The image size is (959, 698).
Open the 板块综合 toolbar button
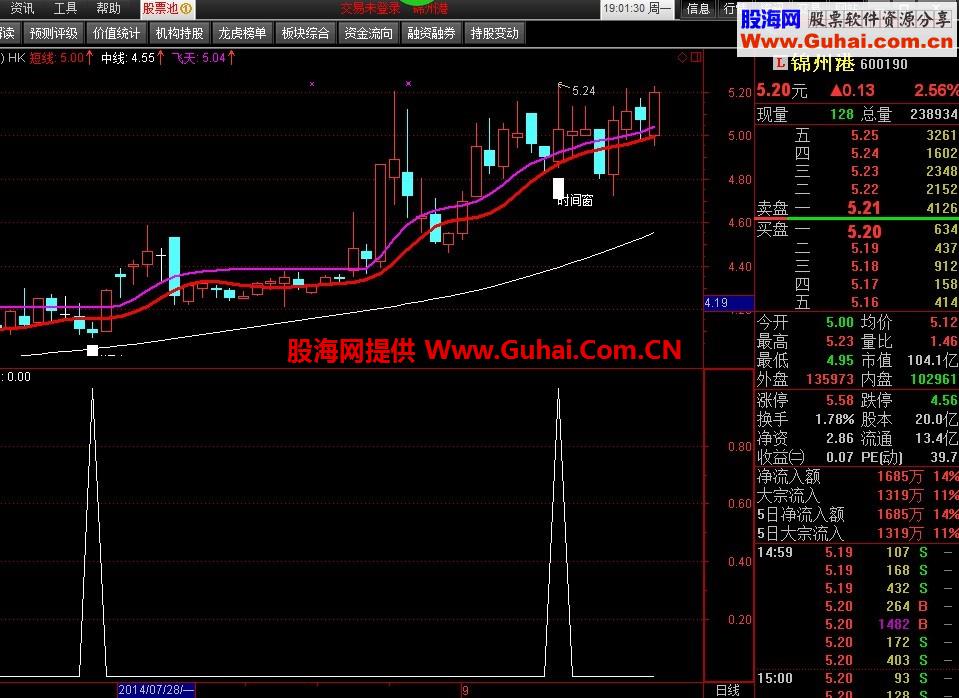point(305,34)
